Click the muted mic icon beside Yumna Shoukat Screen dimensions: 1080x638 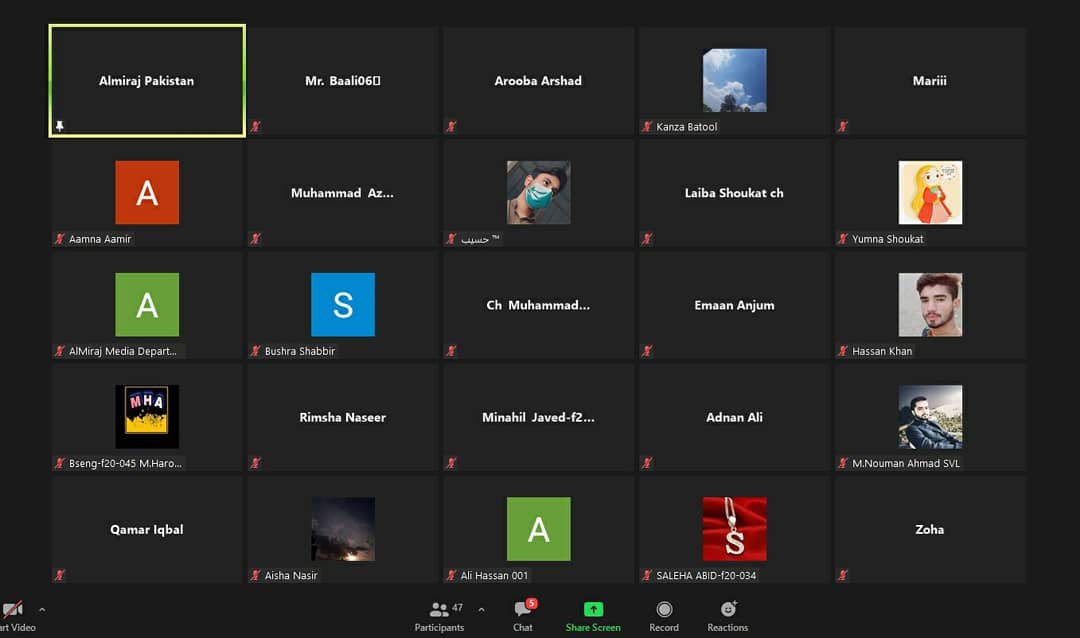click(842, 238)
